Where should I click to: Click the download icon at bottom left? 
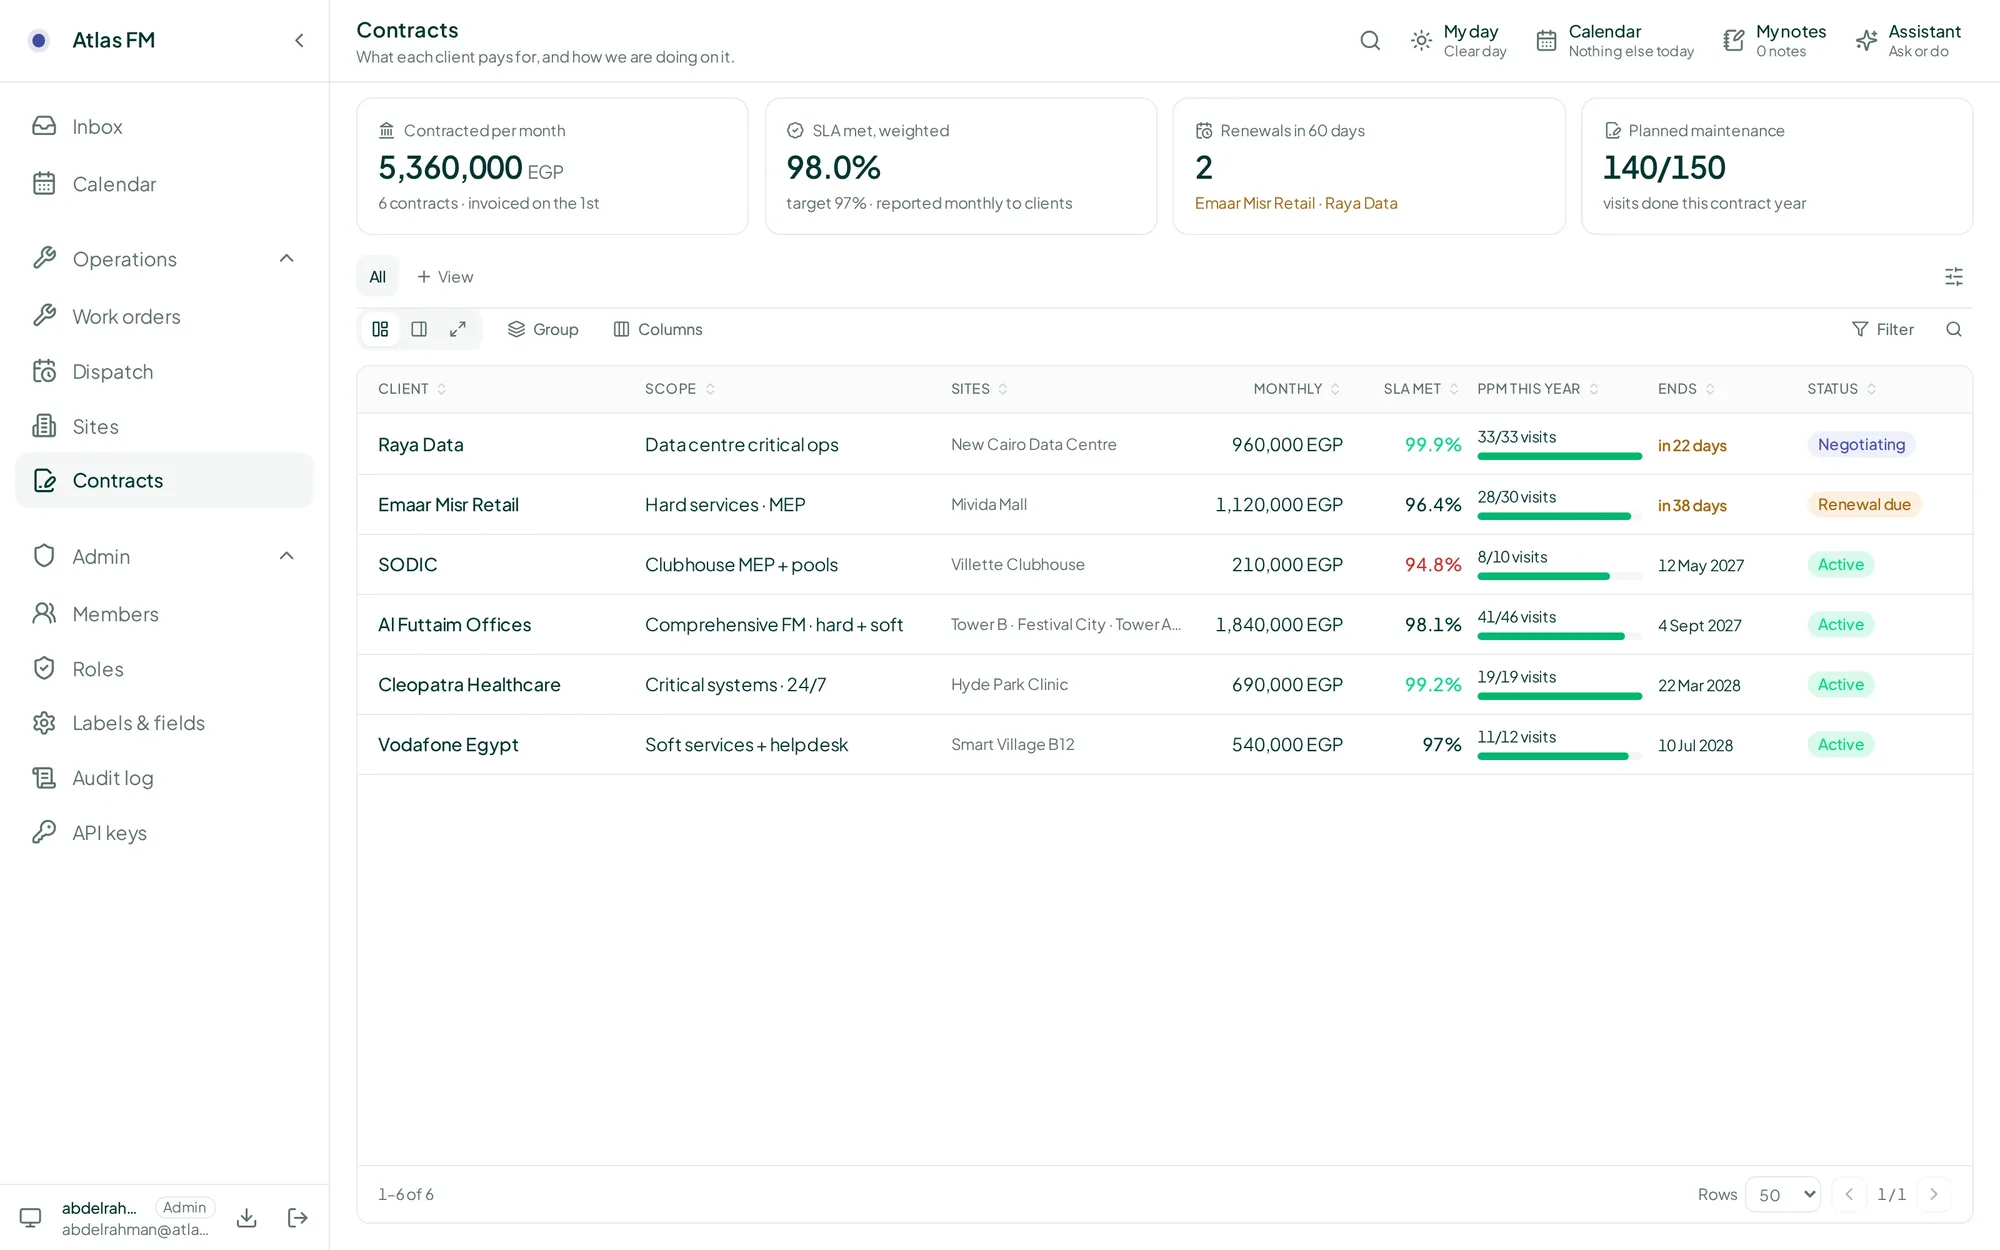pos(247,1217)
